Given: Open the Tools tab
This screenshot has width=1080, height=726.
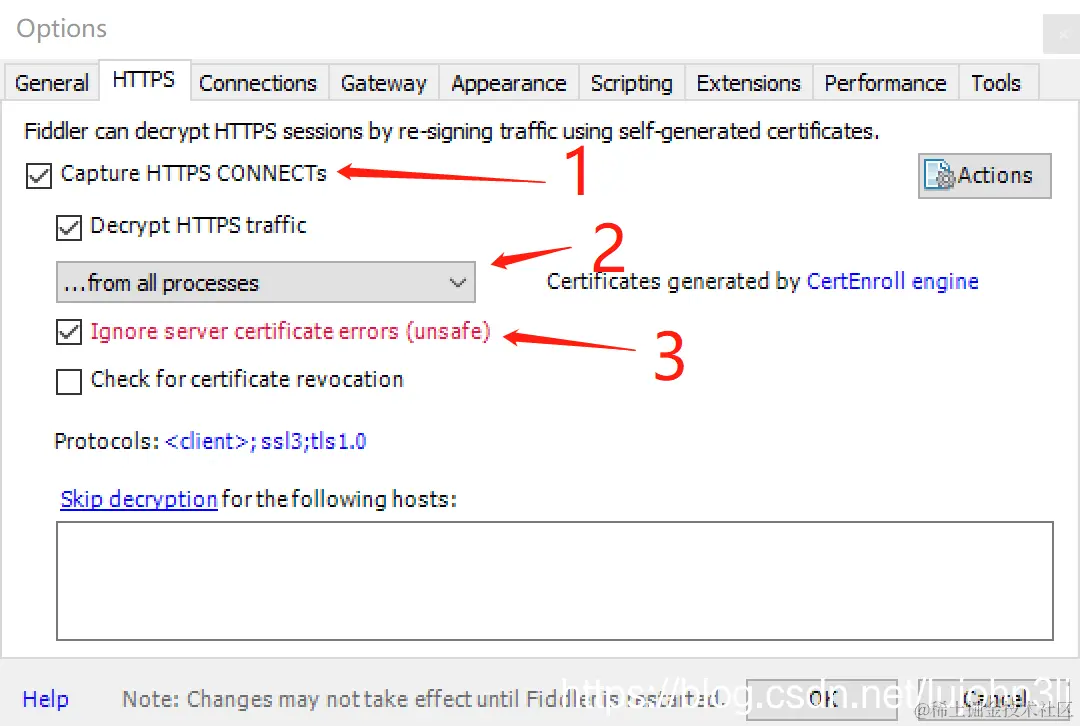Looking at the screenshot, I should 996,83.
